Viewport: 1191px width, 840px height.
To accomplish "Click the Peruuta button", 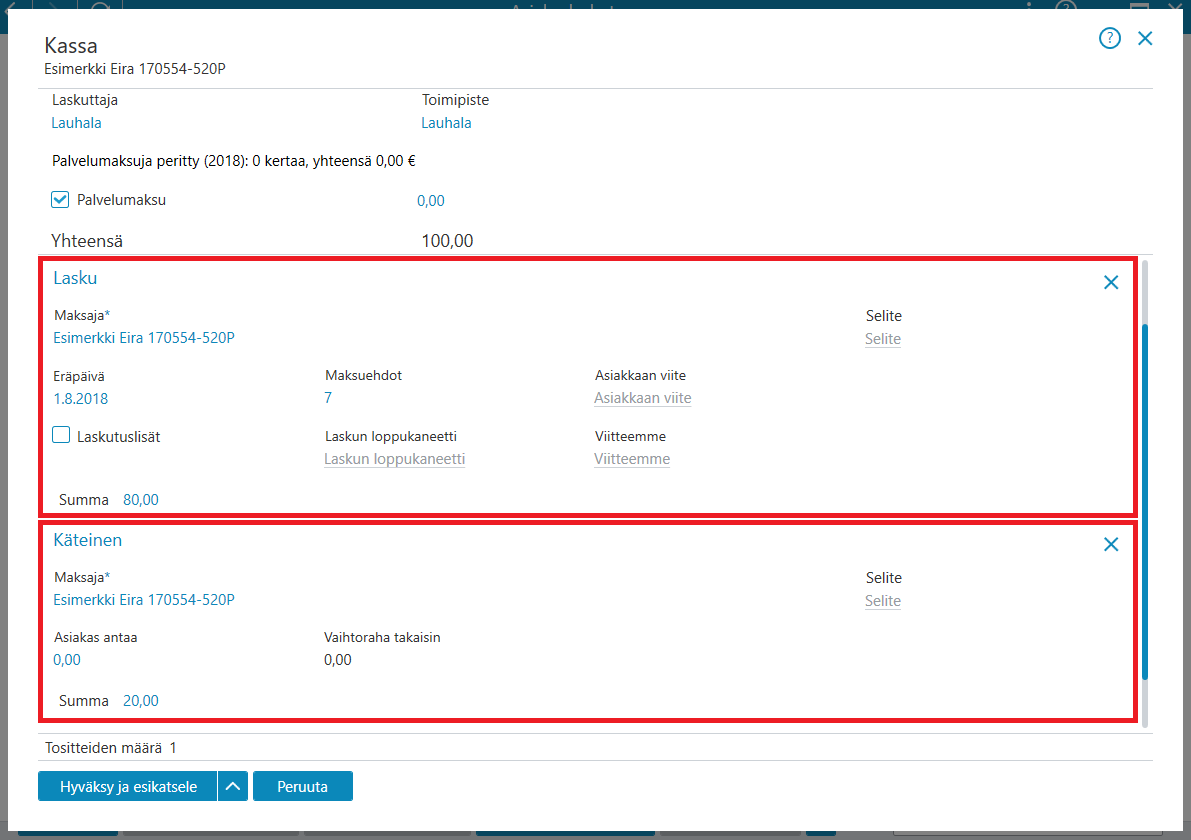I will pos(302,786).
